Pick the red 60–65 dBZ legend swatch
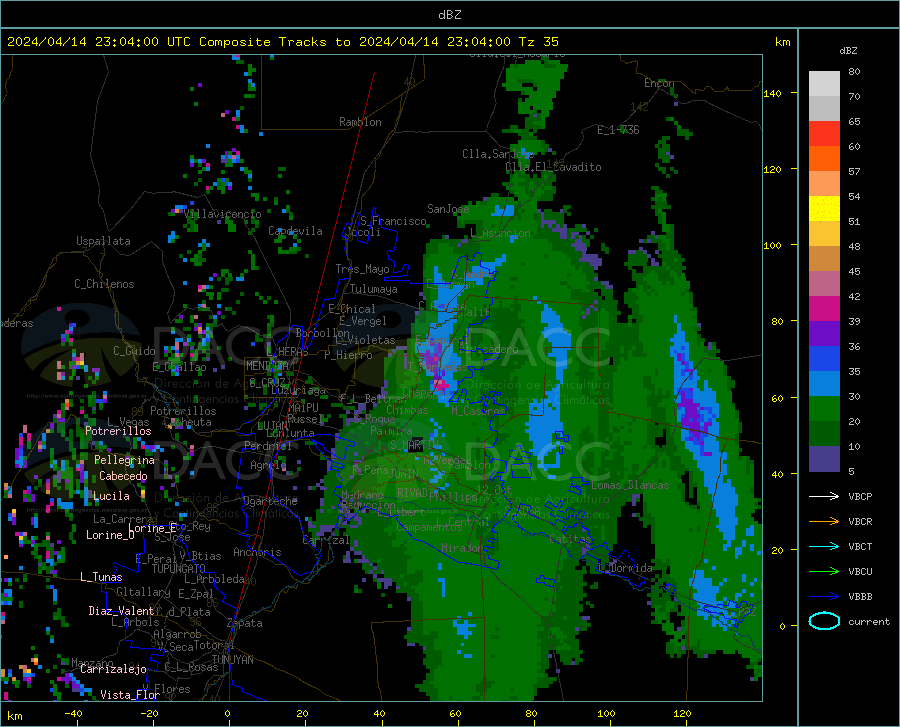The image size is (900, 727). [824, 134]
